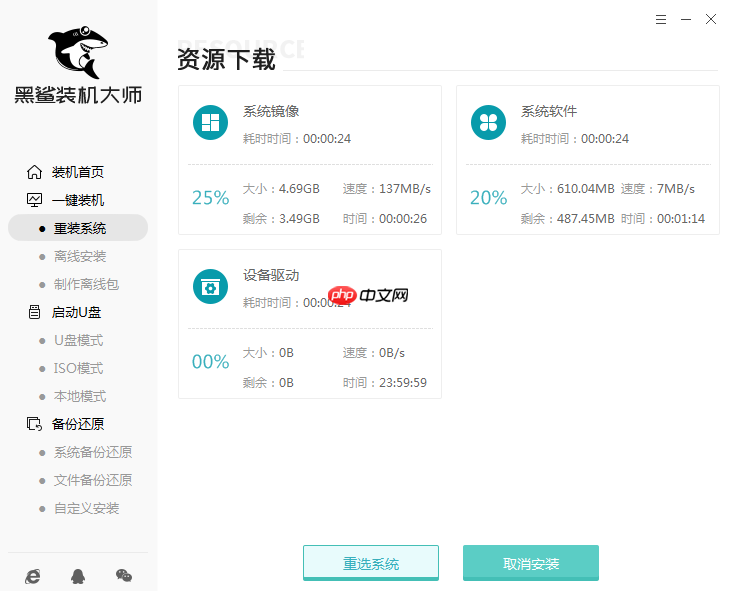Click 时间：00:01:14 text

pyautogui.click(x=663, y=219)
